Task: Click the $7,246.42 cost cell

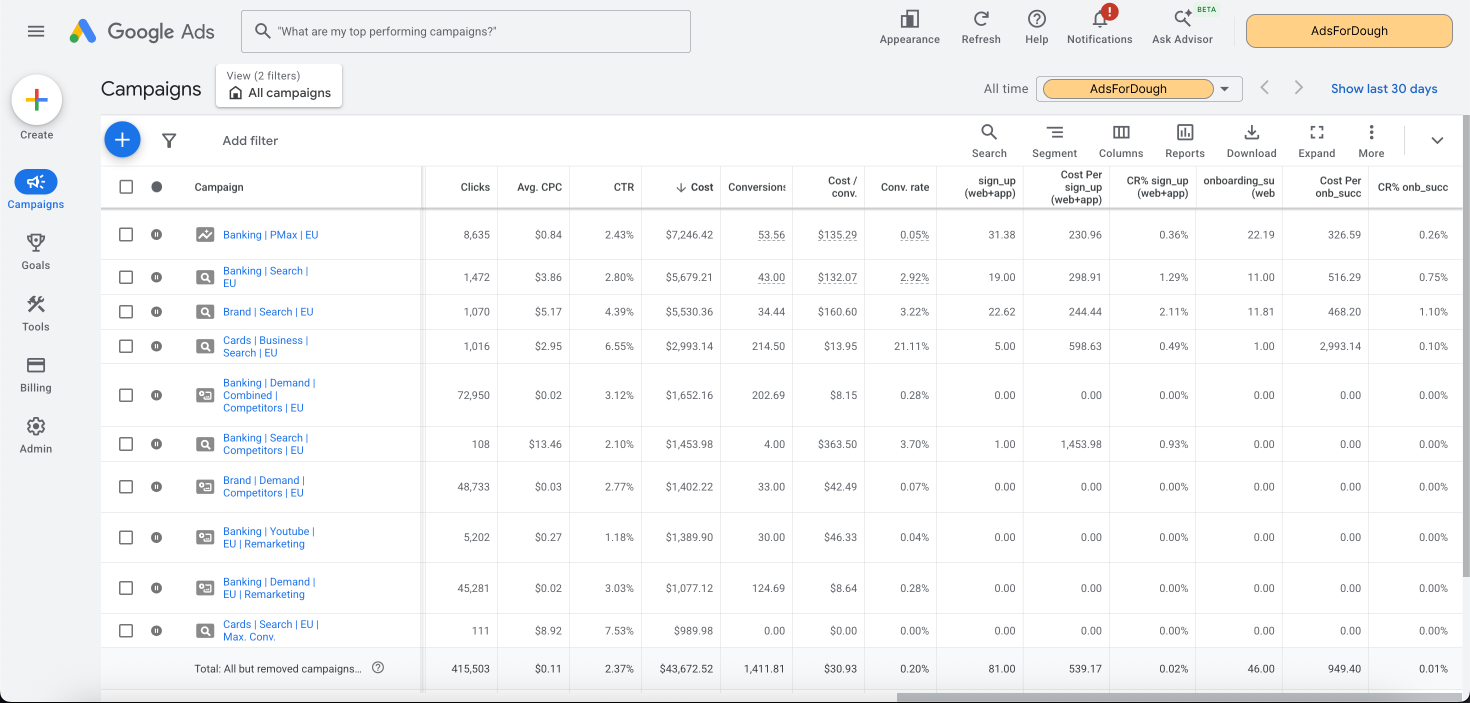Action: coord(689,235)
